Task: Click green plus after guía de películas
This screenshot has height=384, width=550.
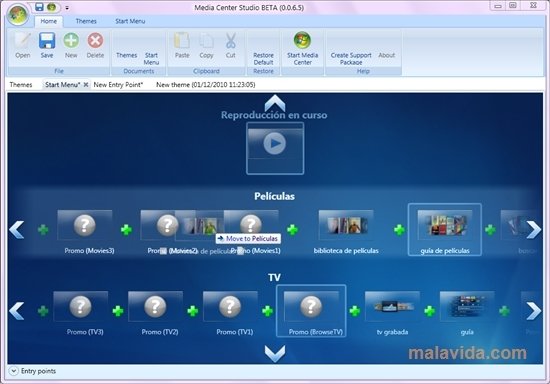Action: pos(490,230)
